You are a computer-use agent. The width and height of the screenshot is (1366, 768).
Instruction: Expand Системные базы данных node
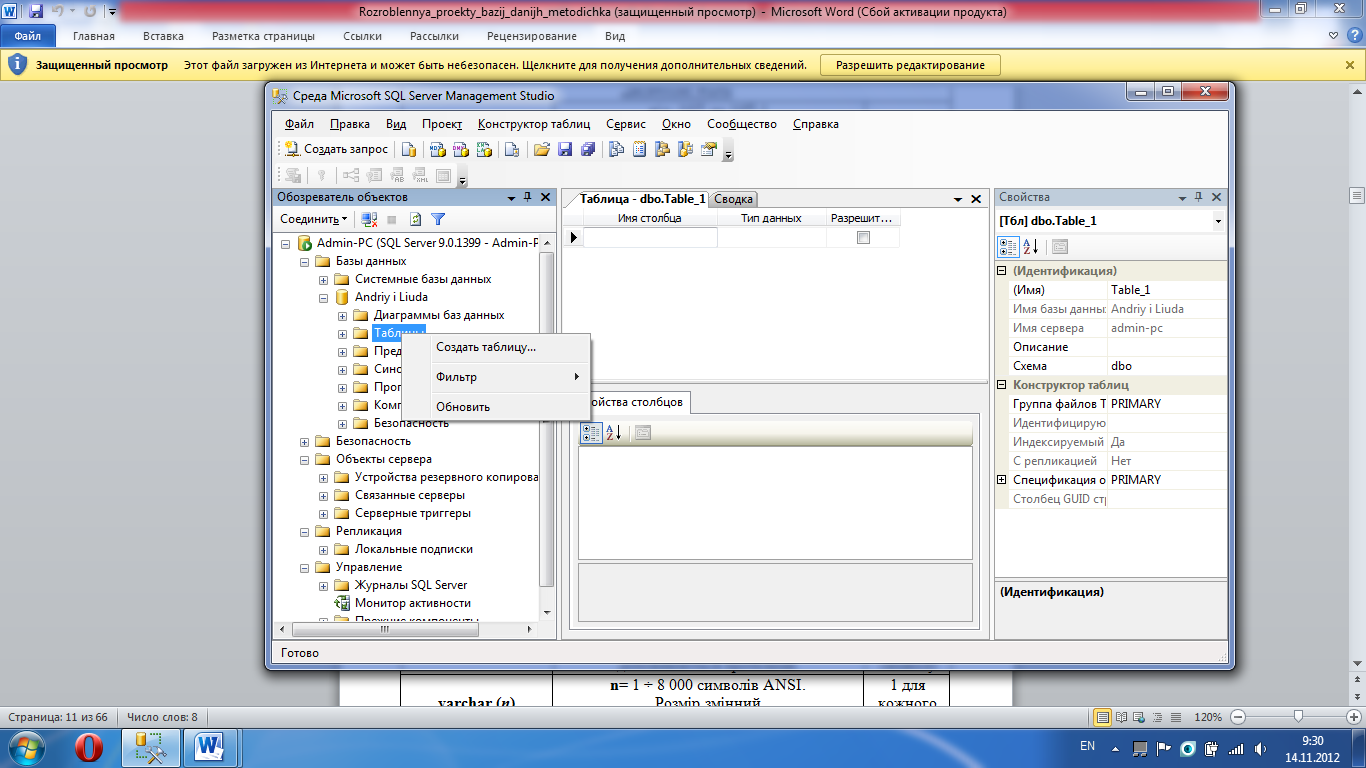[x=324, y=279]
